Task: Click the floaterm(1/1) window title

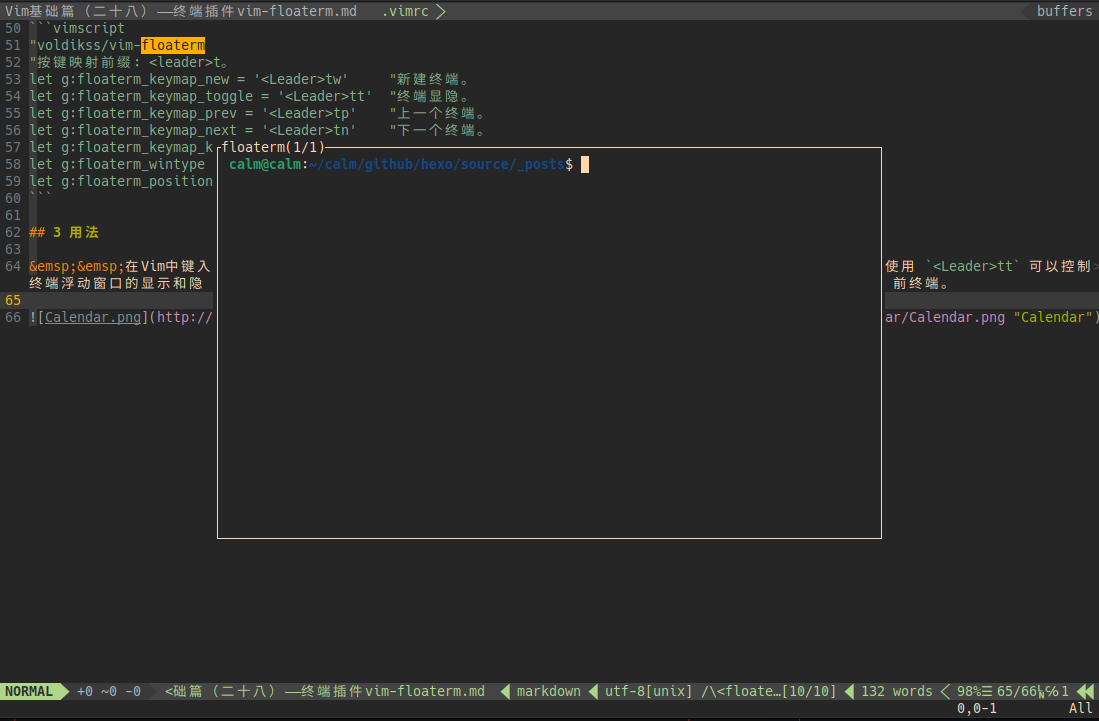Action: click(x=273, y=147)
